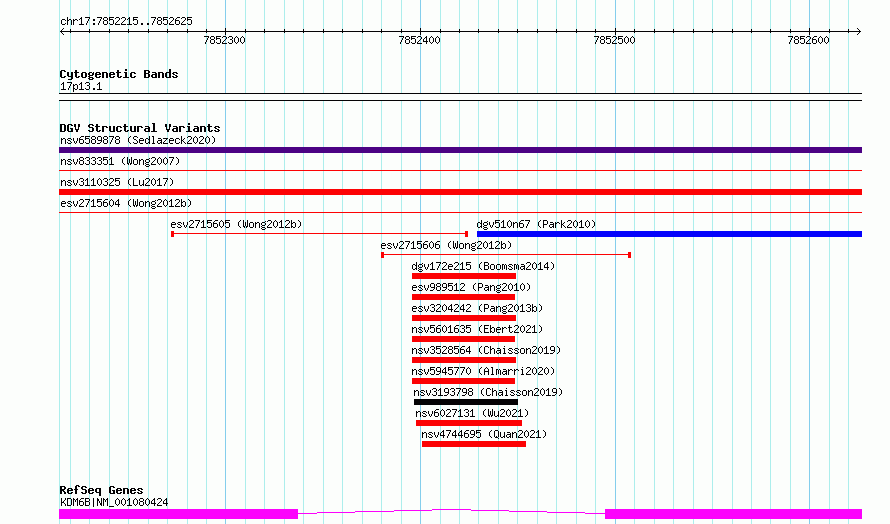Select the red bar under nsv3528564

click(464, 360)
